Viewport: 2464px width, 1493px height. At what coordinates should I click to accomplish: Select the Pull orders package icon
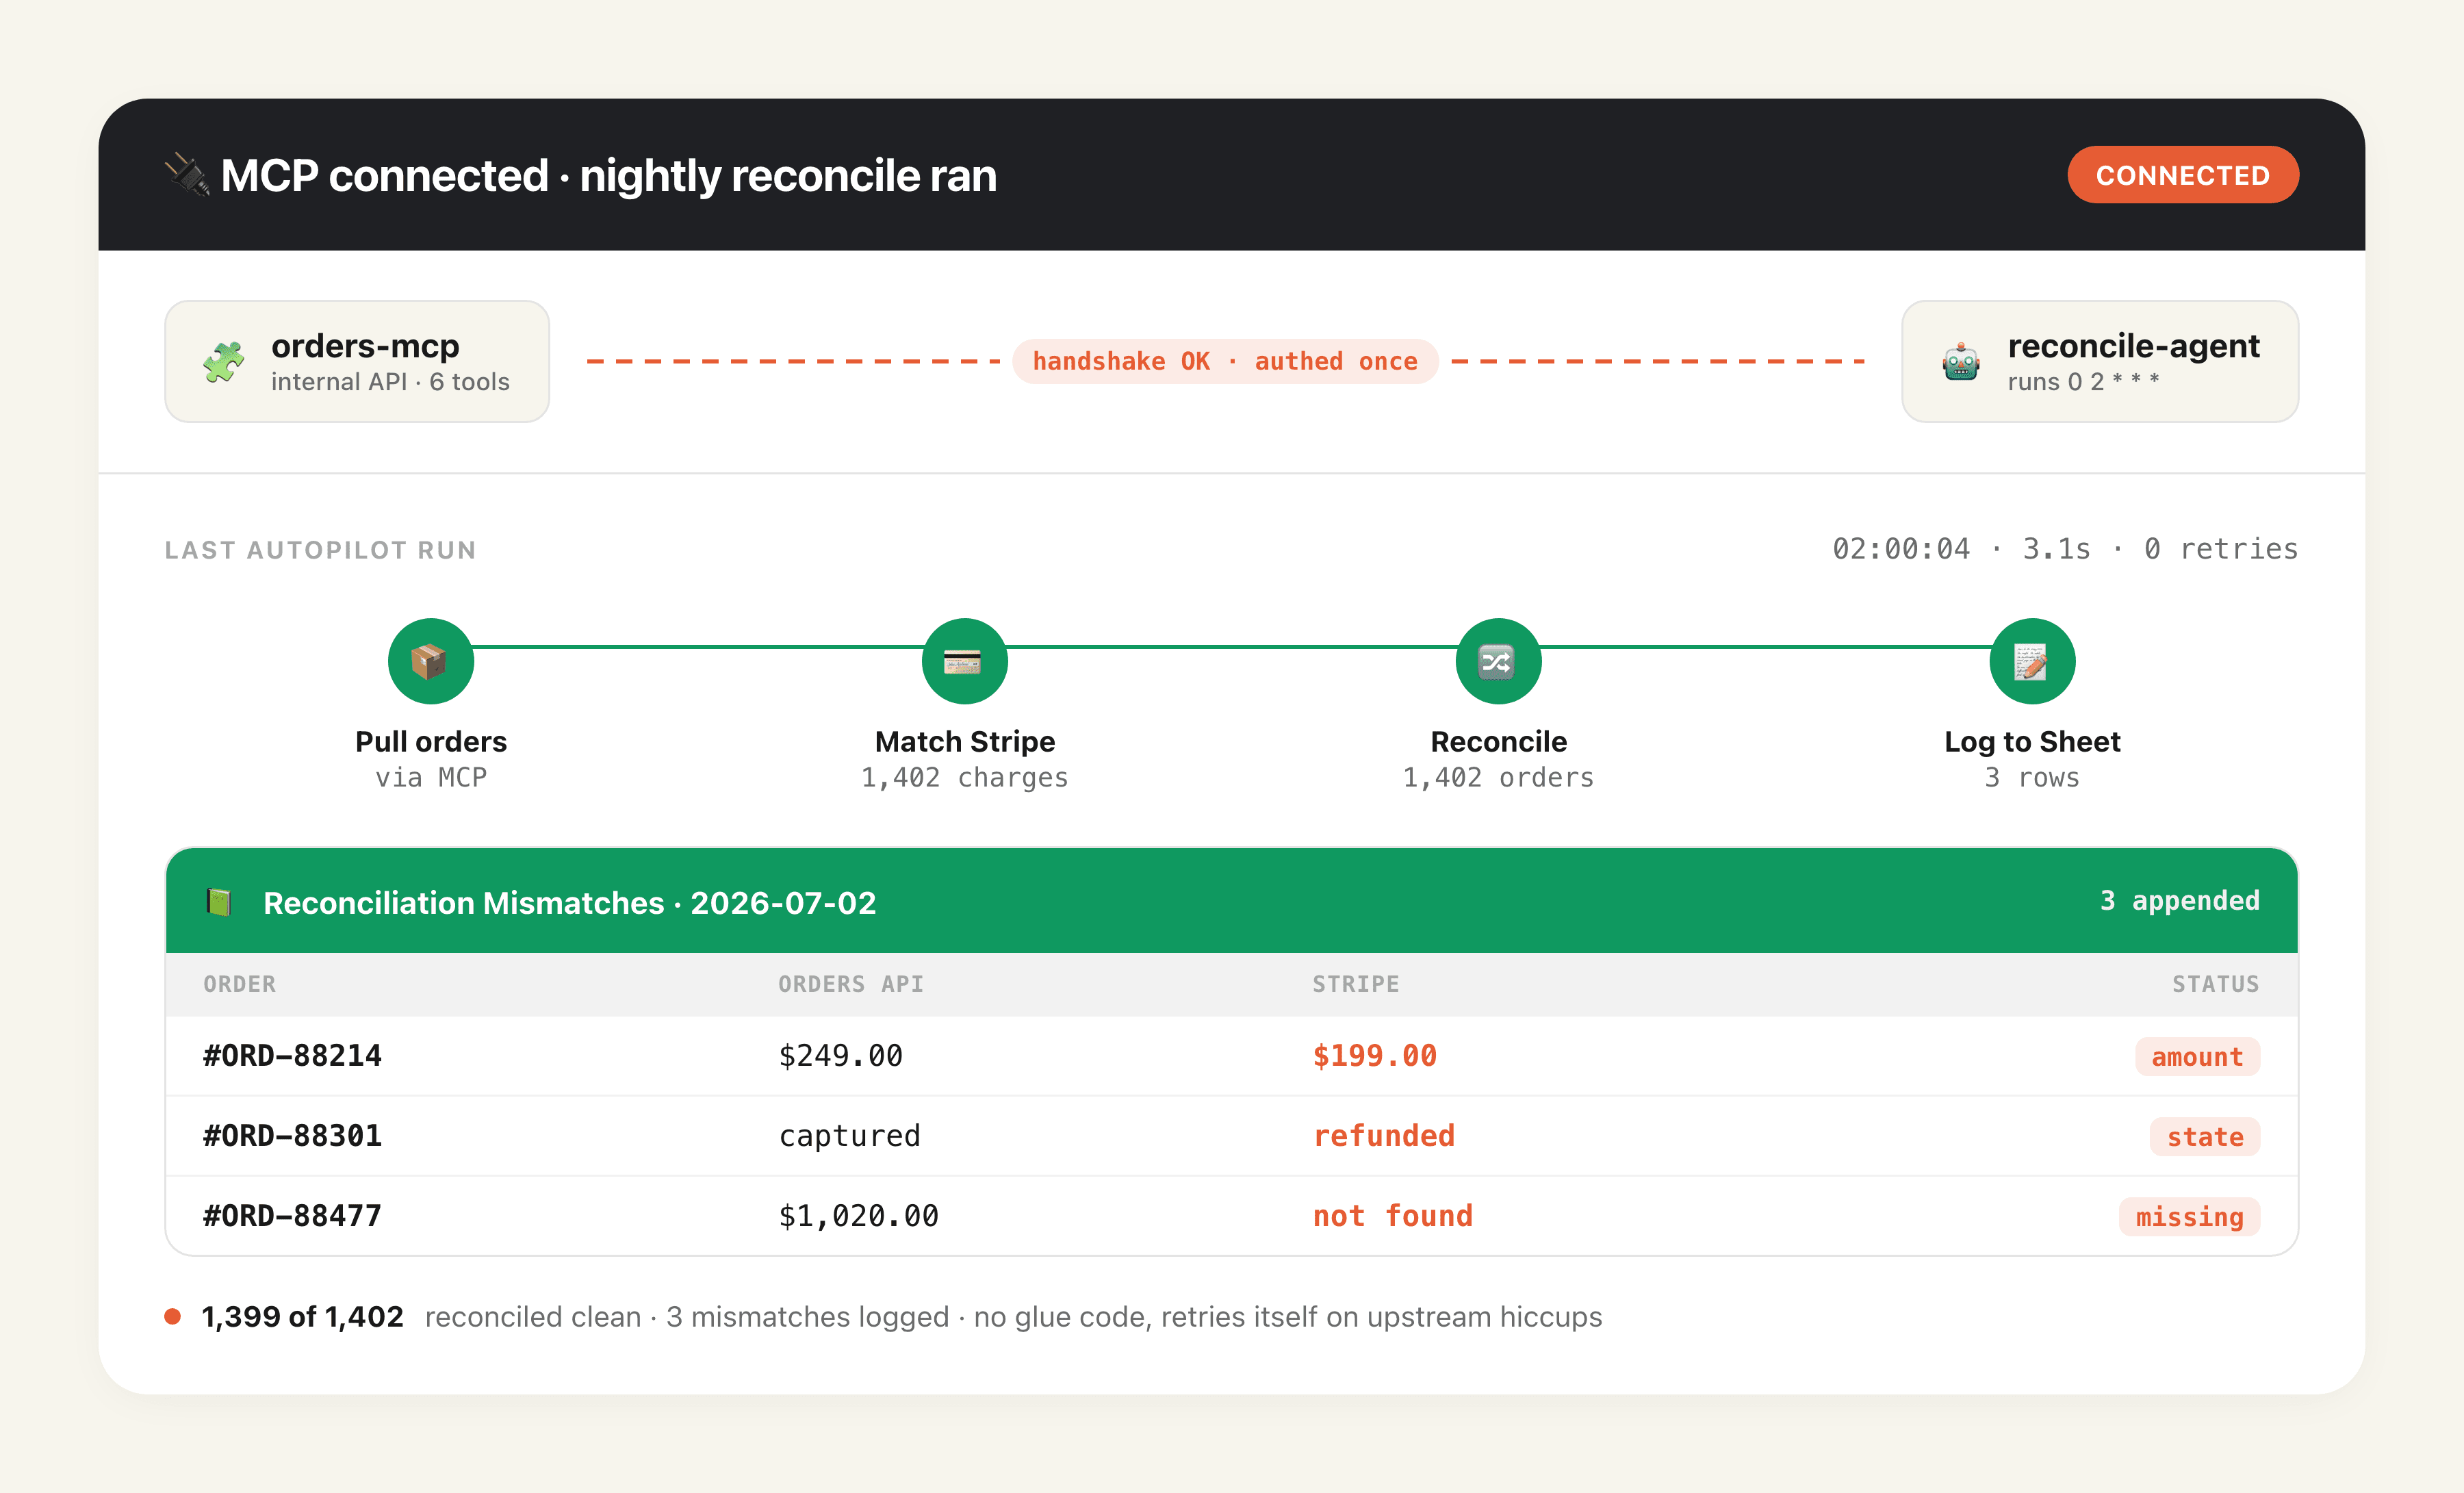tap(430, 661)
